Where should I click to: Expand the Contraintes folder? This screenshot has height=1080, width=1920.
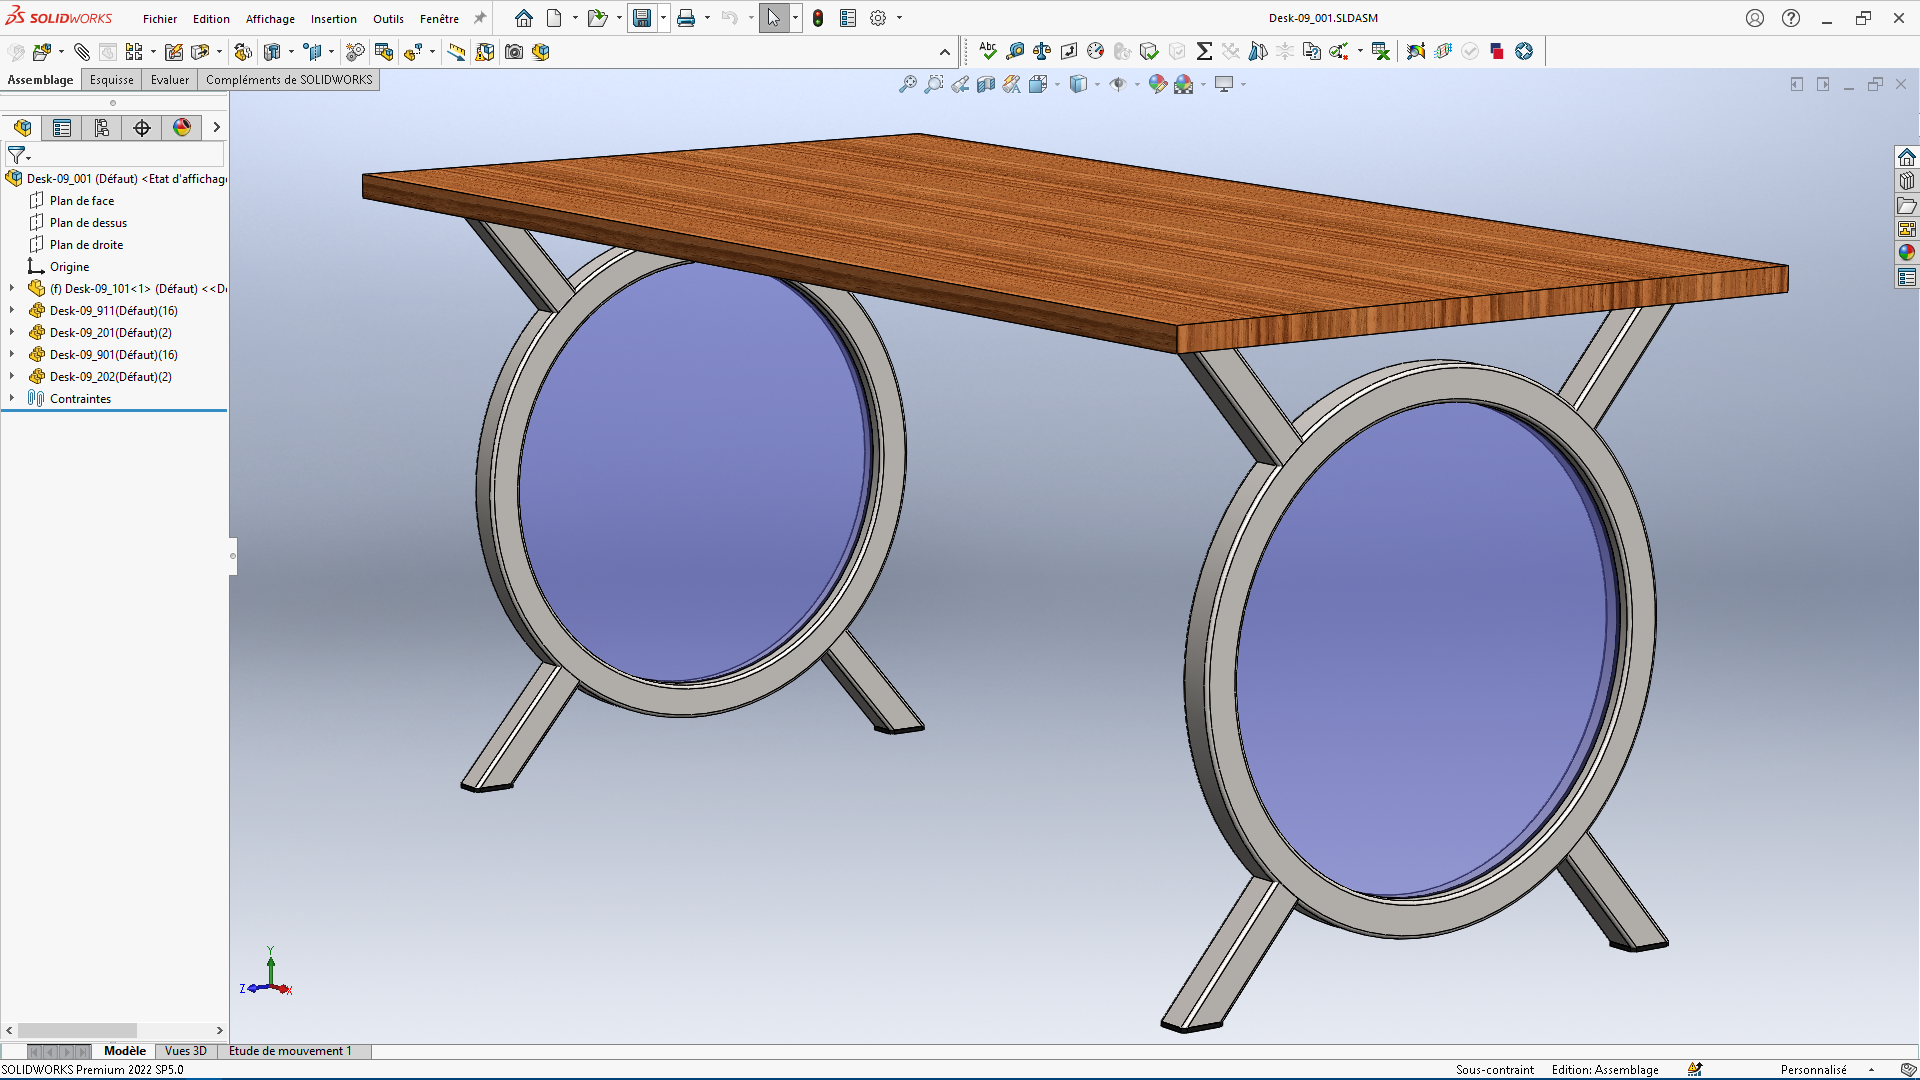tap(12, 398)
